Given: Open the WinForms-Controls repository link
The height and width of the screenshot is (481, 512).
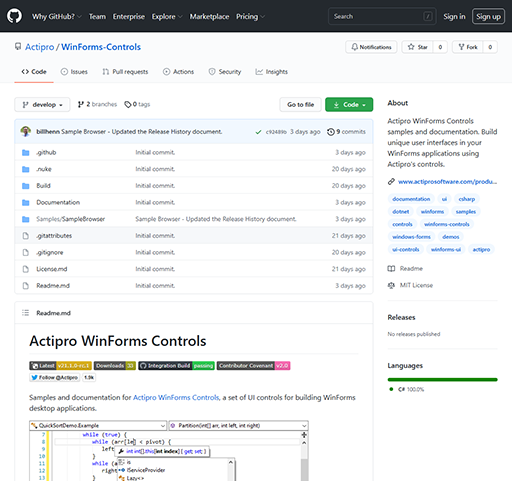Looking at the screenshot, I should click(x=101, y=47).
